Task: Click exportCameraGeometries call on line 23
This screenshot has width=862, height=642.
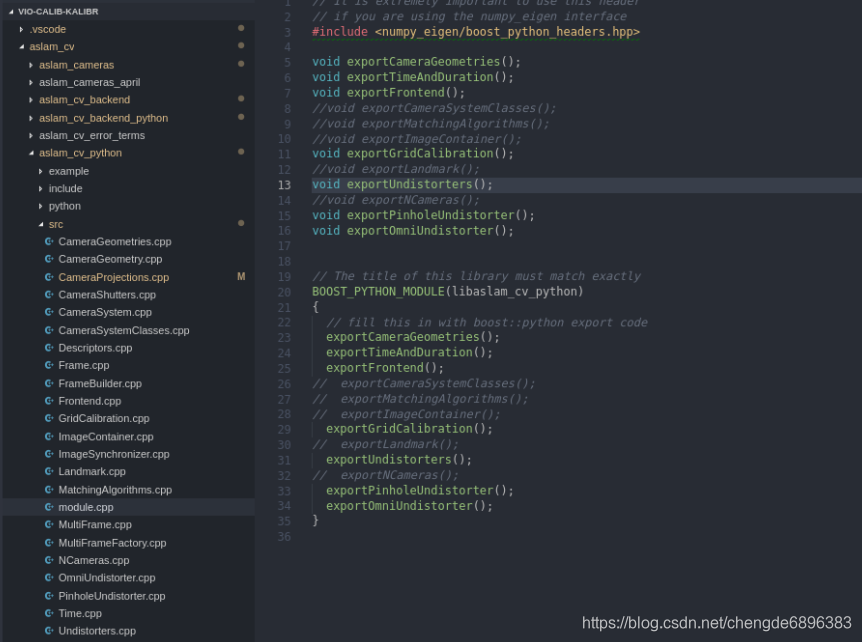Action: coord(402,337)
